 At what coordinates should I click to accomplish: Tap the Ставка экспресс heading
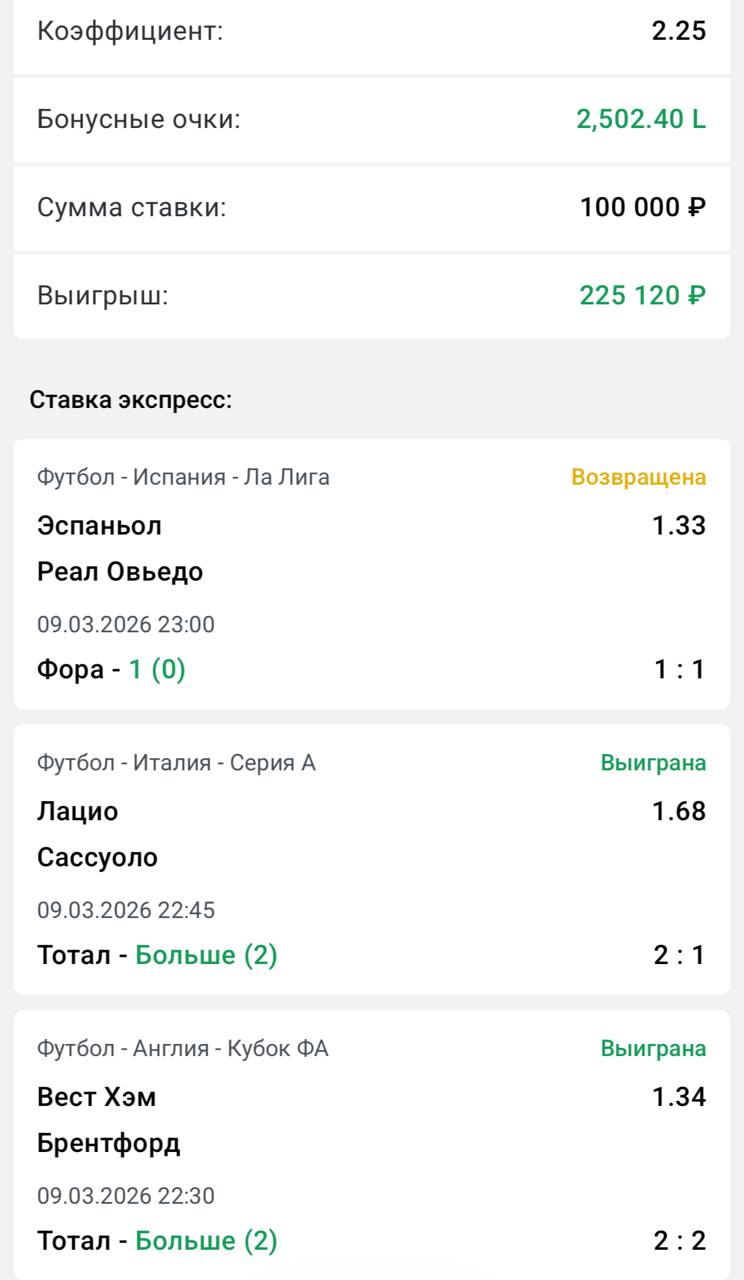tap(131, 401)
